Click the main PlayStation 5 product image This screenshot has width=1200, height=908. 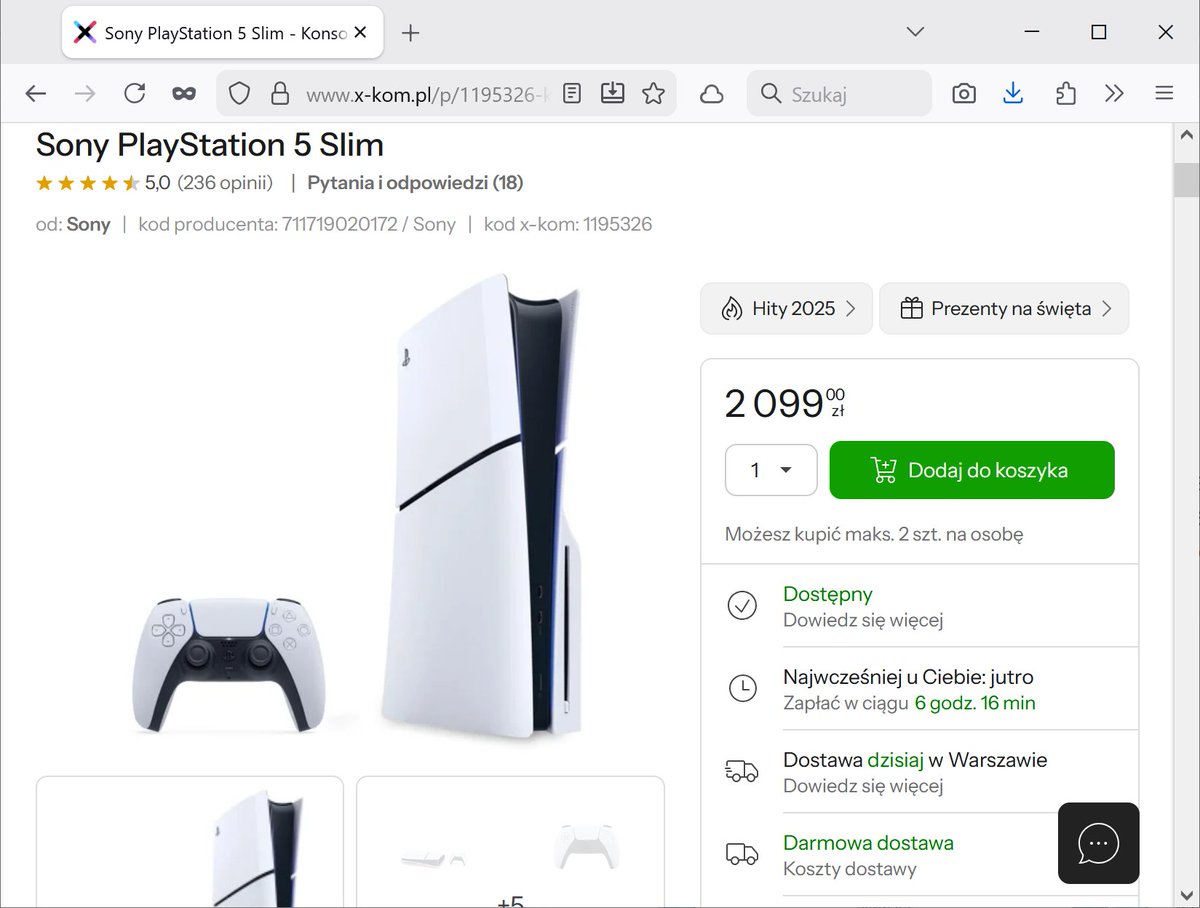(x=355, y=507)
